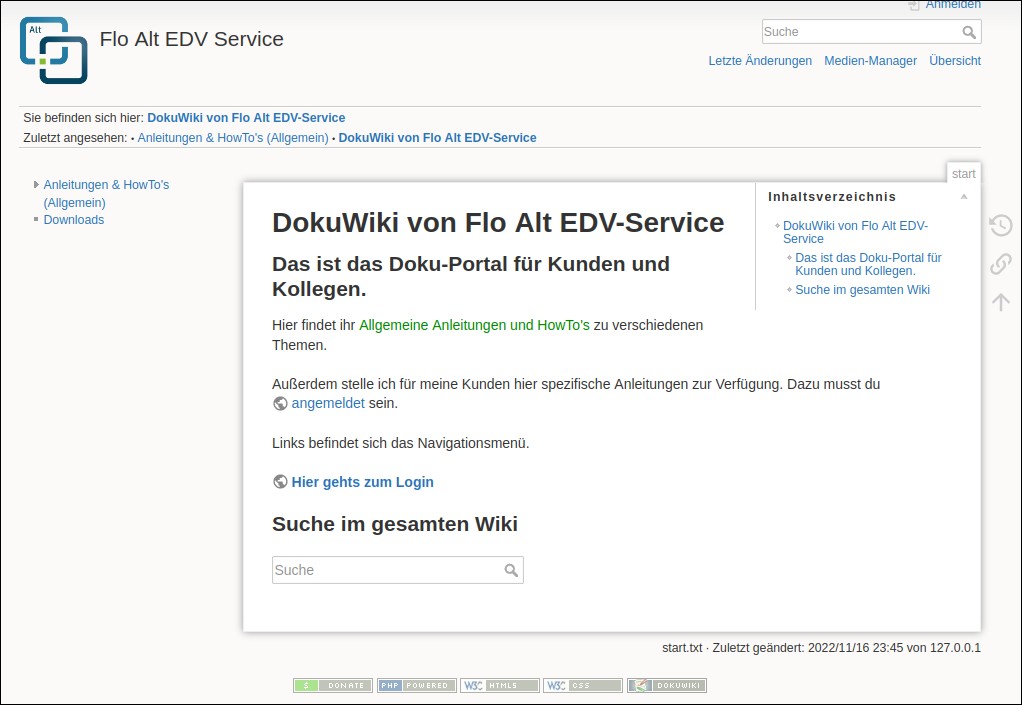
Task: Click the magnifier icon in header search
Action: pos(969,32)
